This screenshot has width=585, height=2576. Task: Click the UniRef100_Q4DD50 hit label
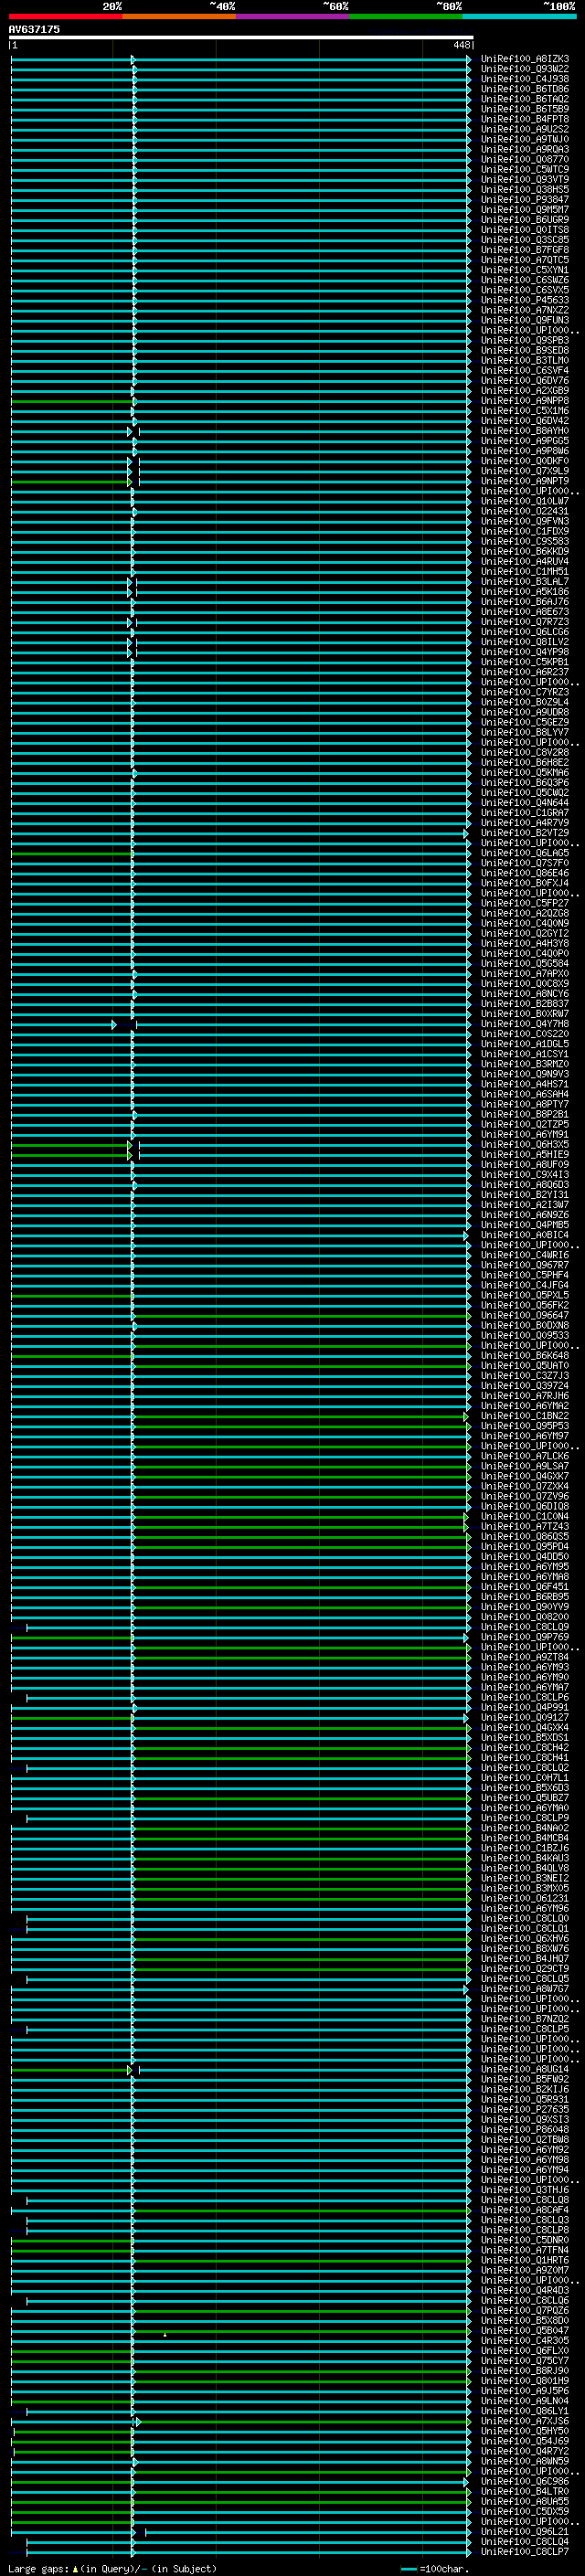(525, 1556)
